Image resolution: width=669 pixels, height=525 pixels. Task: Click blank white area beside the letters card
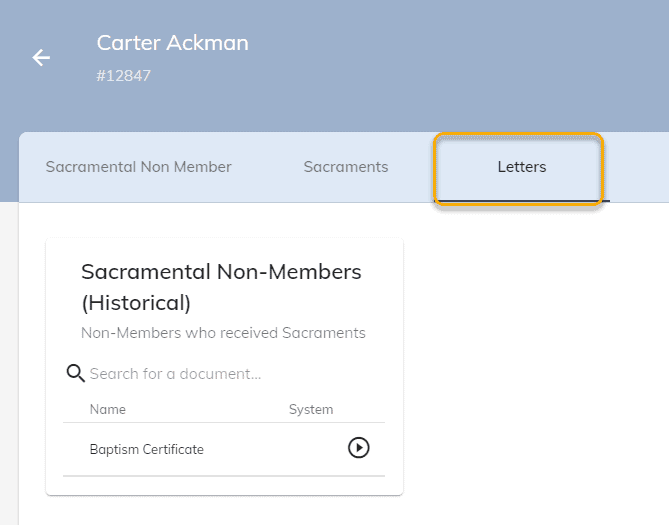click(x=533, y=363)
